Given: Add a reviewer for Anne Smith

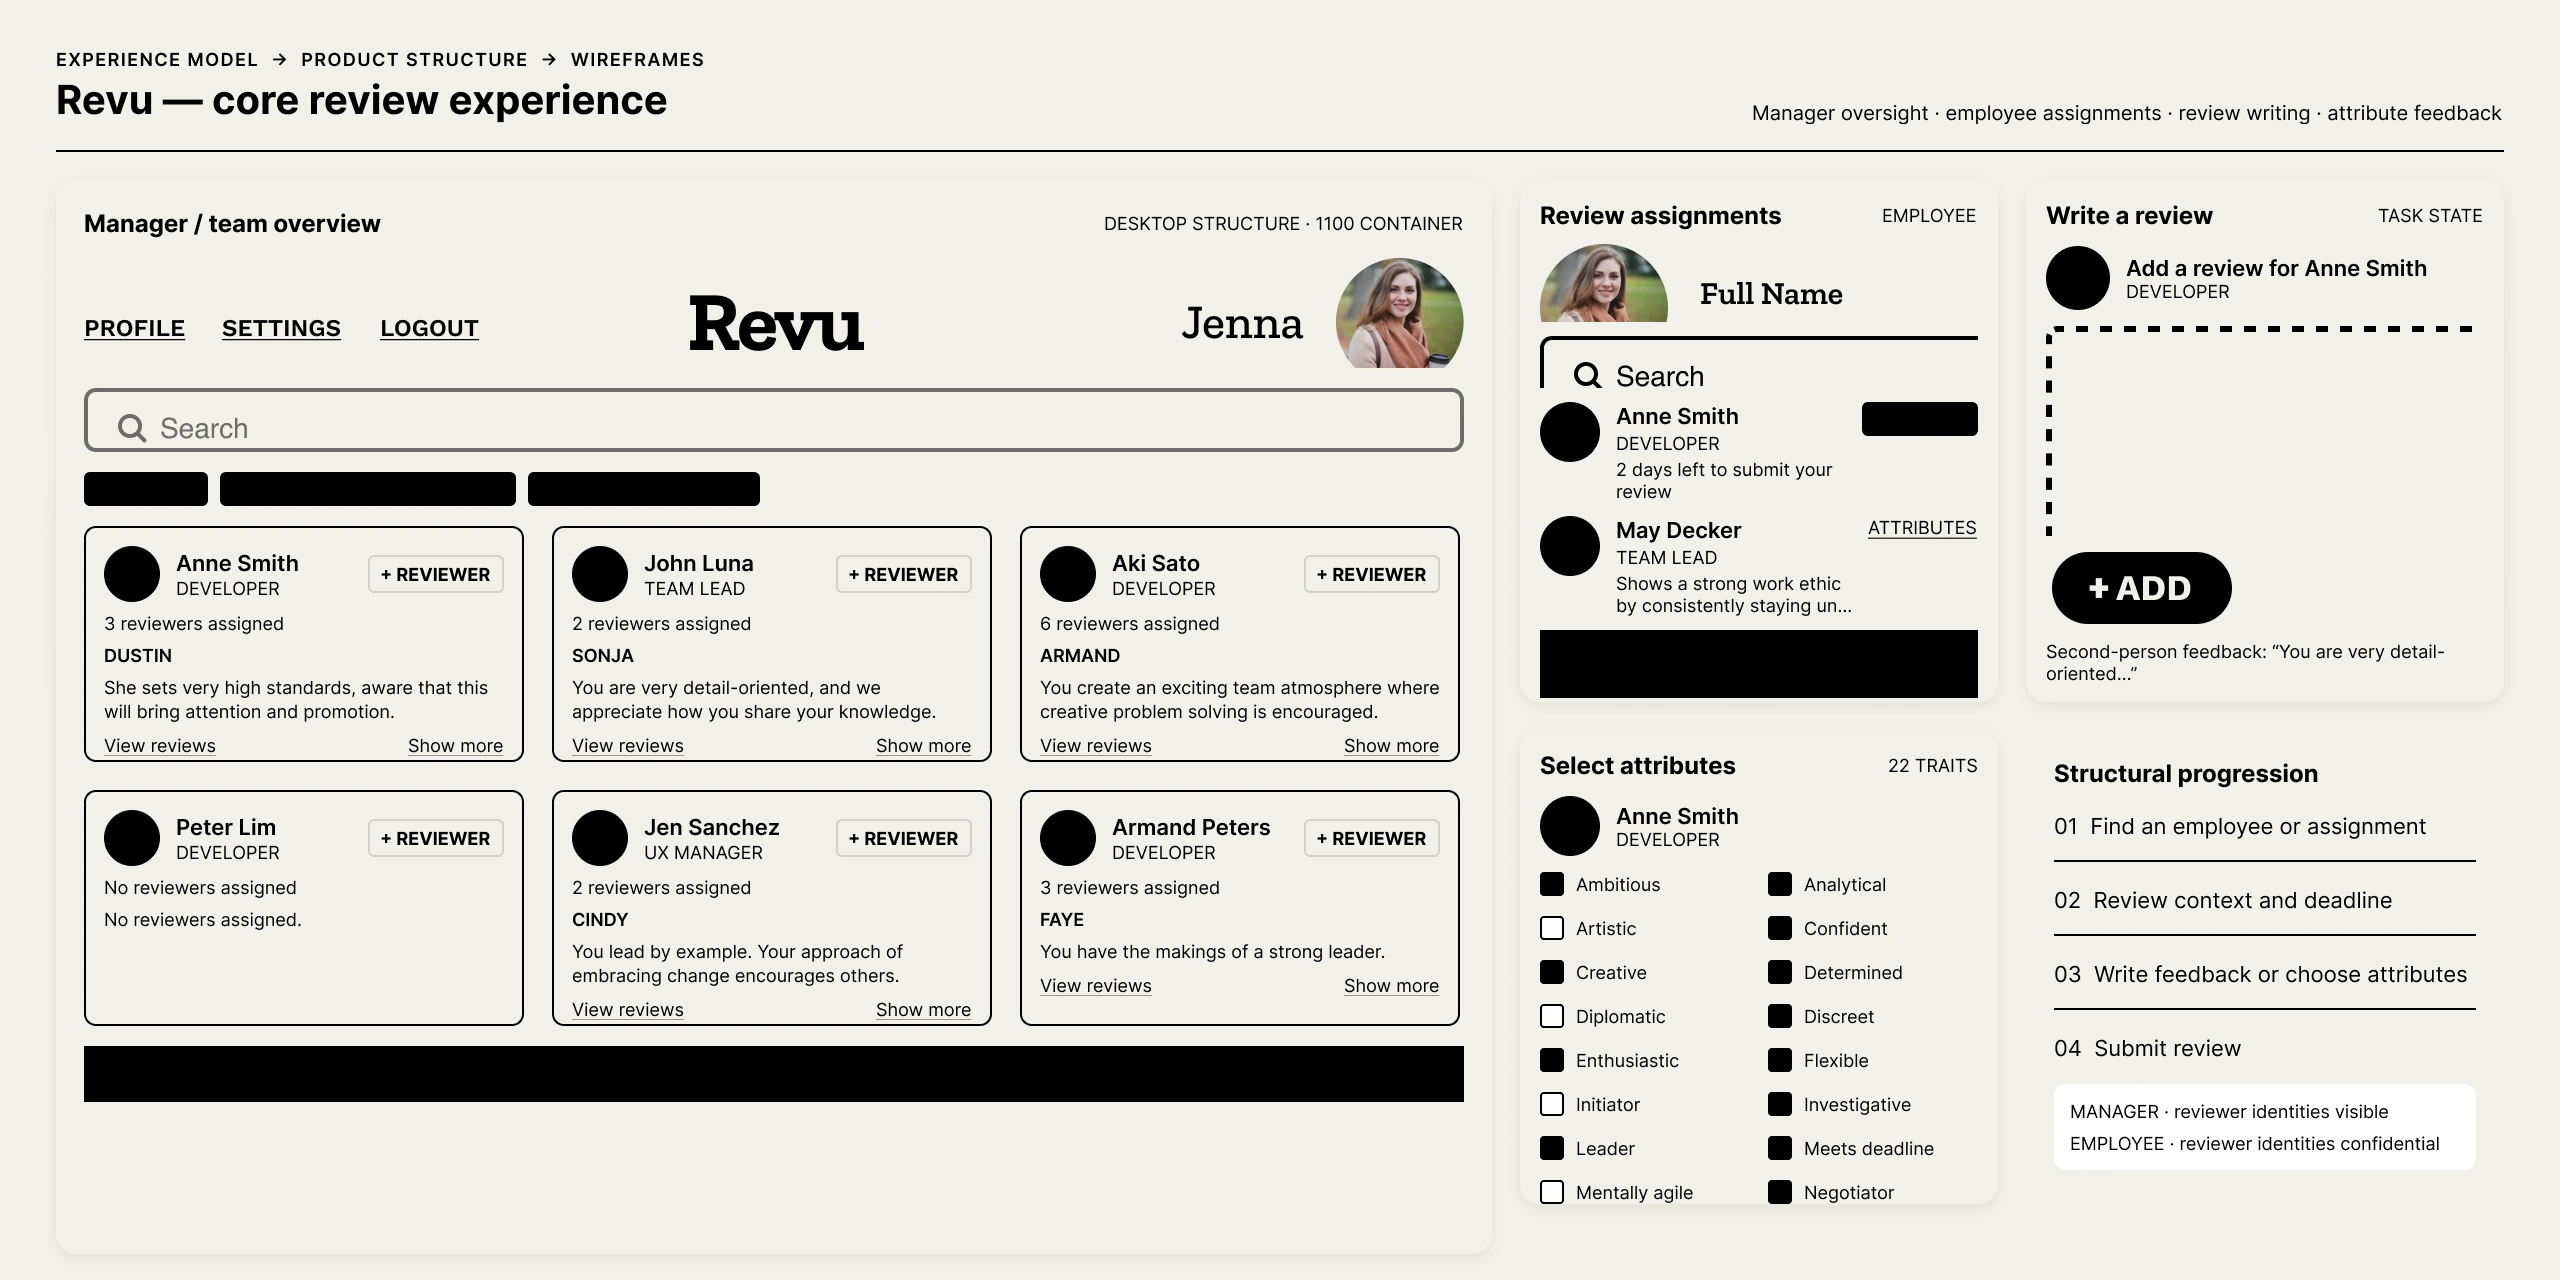Looking at the screenshot, I should [436, 574].
